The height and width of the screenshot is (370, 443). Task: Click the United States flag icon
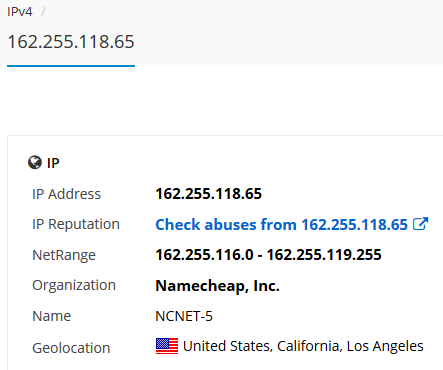tap(167, 346)
